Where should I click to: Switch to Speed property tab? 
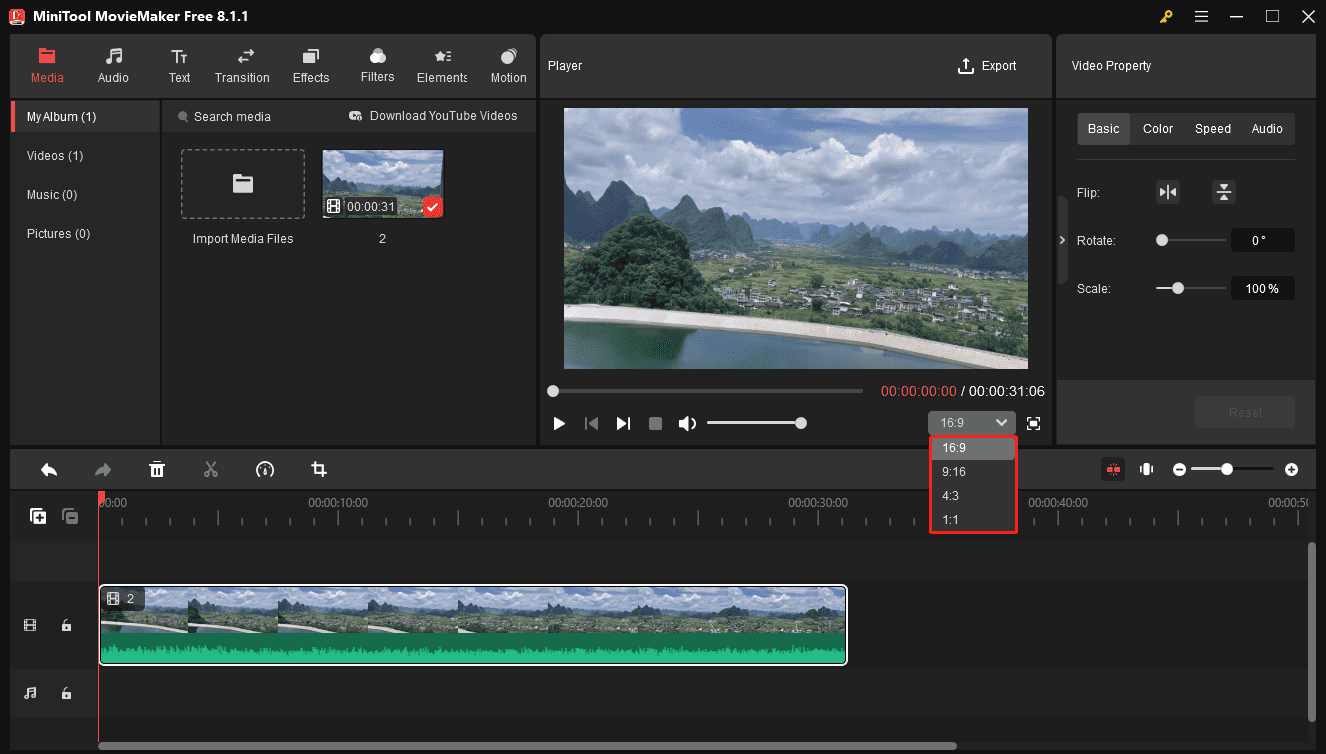tap(1213, 129)
